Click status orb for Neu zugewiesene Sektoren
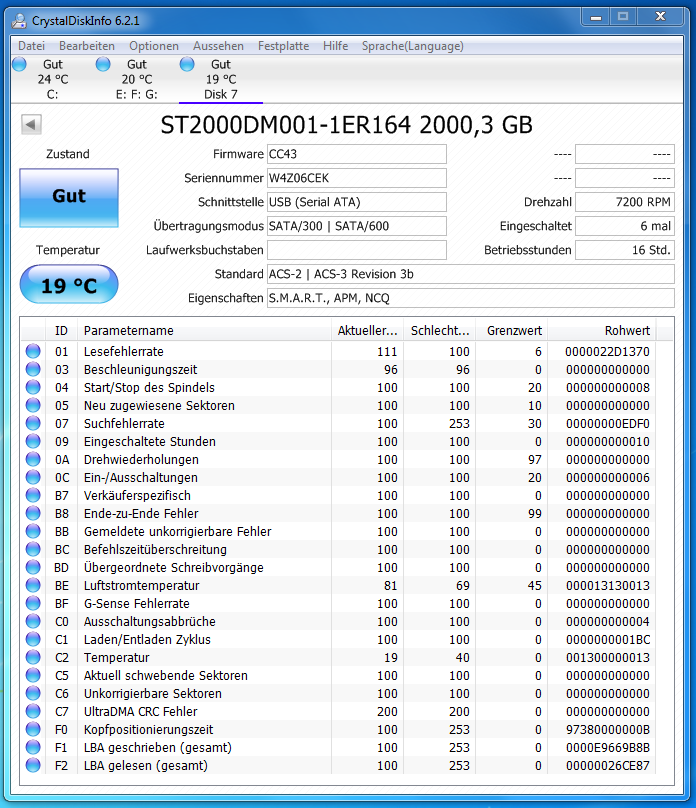Screen dimensions: 696x808 pos(33,405)
